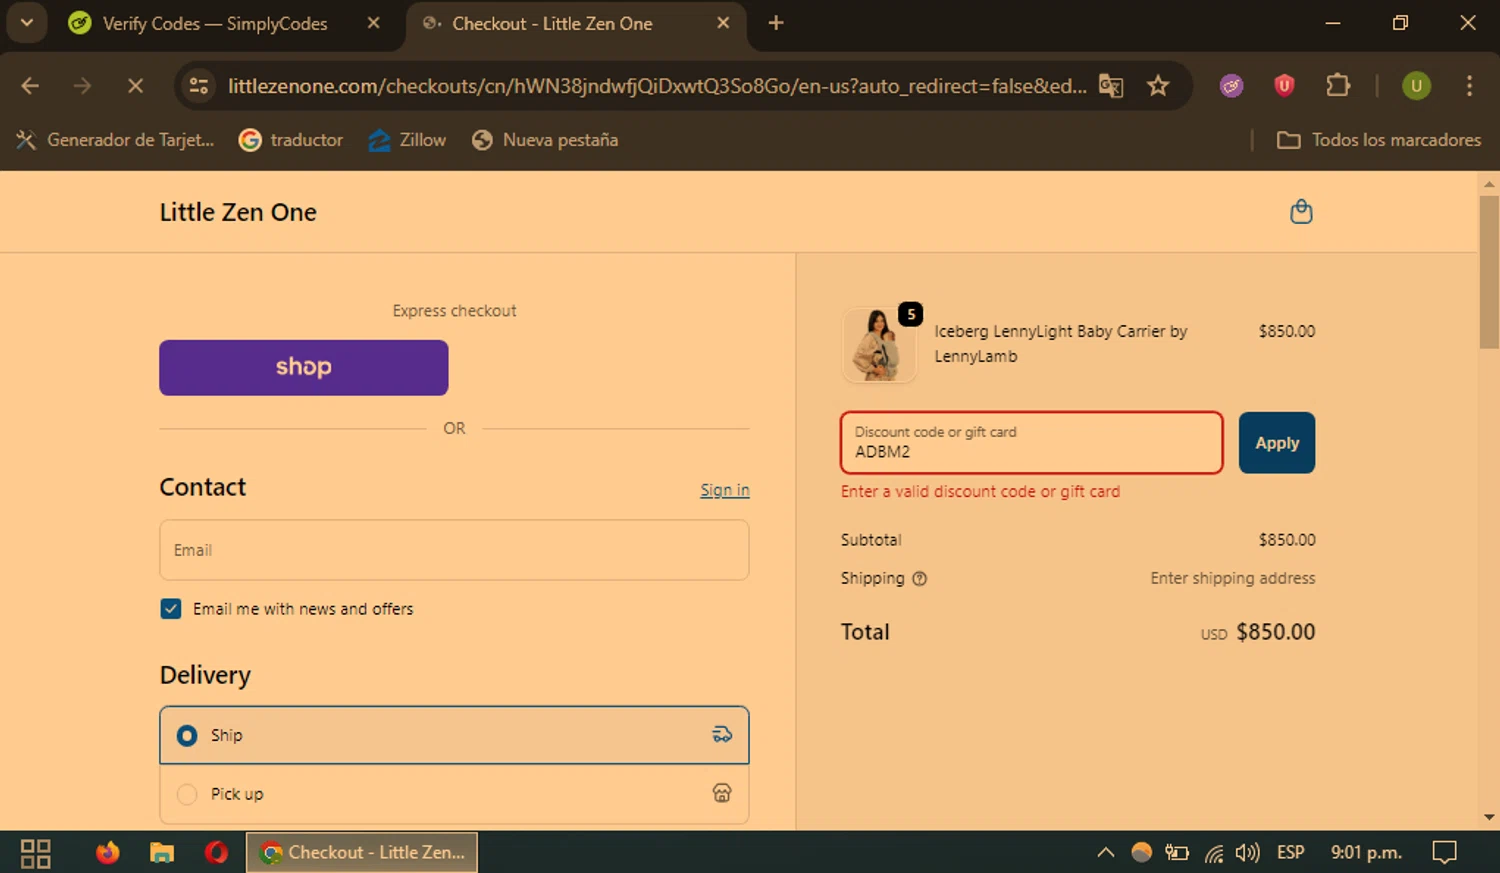This screenshot has width=1500, height=873.
Task: Open Windows notification center icon
Action: click(1444, 853)
